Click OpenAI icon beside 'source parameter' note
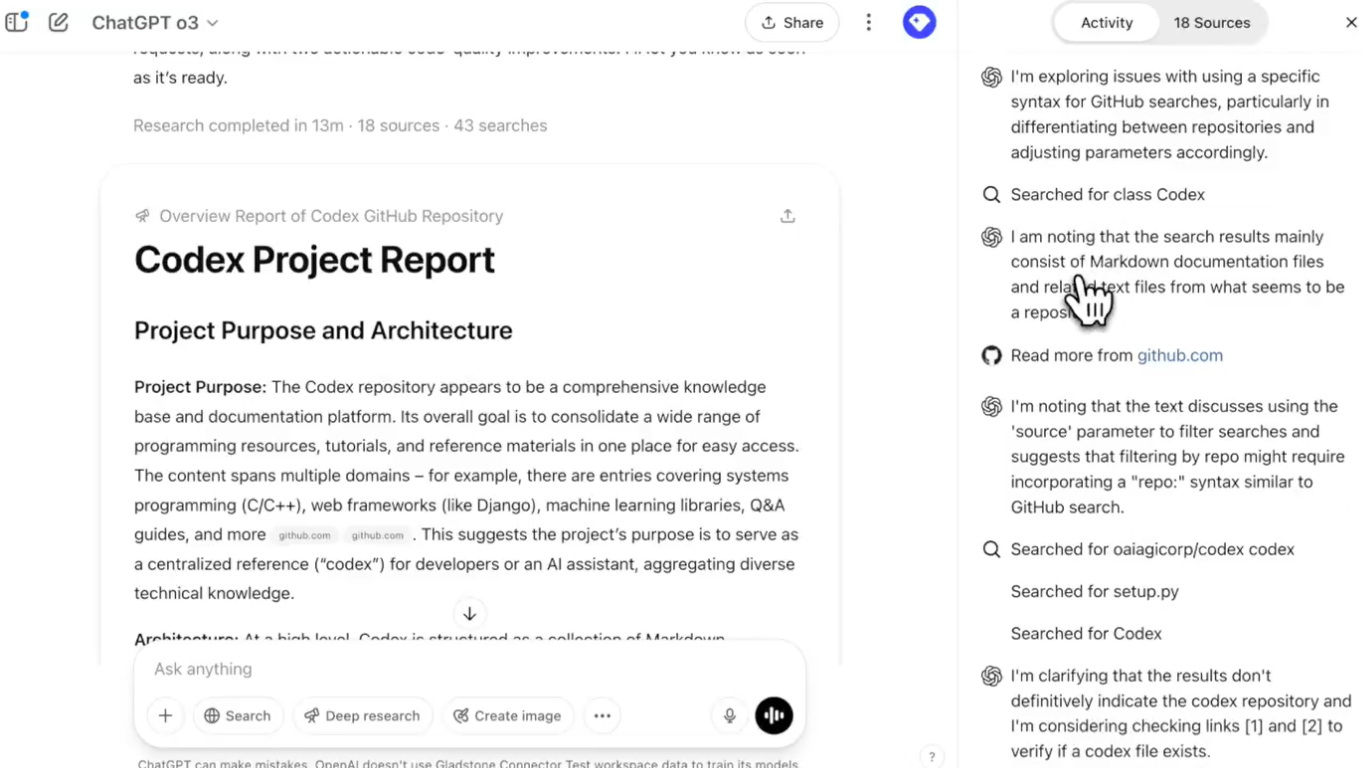 coord(991,406)
